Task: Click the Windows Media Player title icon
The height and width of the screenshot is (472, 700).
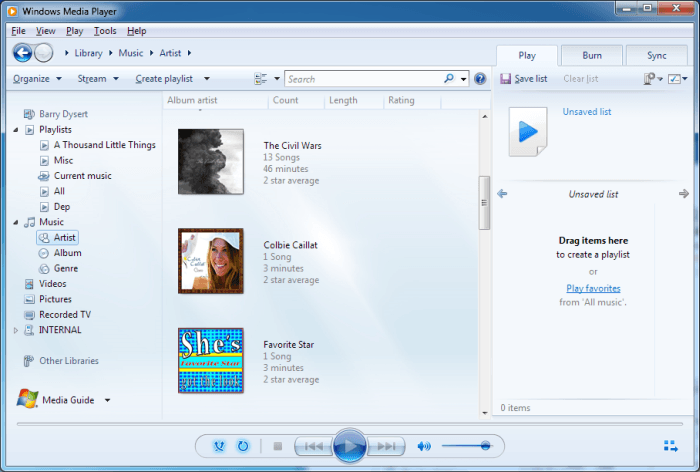Action: [12, 11]
